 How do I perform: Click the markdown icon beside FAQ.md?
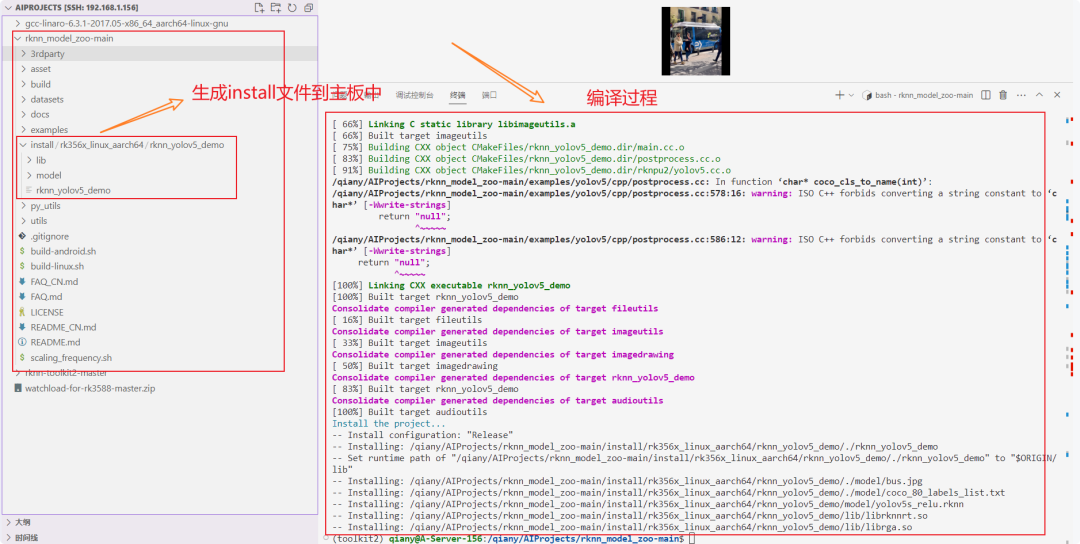pos(23,296)
